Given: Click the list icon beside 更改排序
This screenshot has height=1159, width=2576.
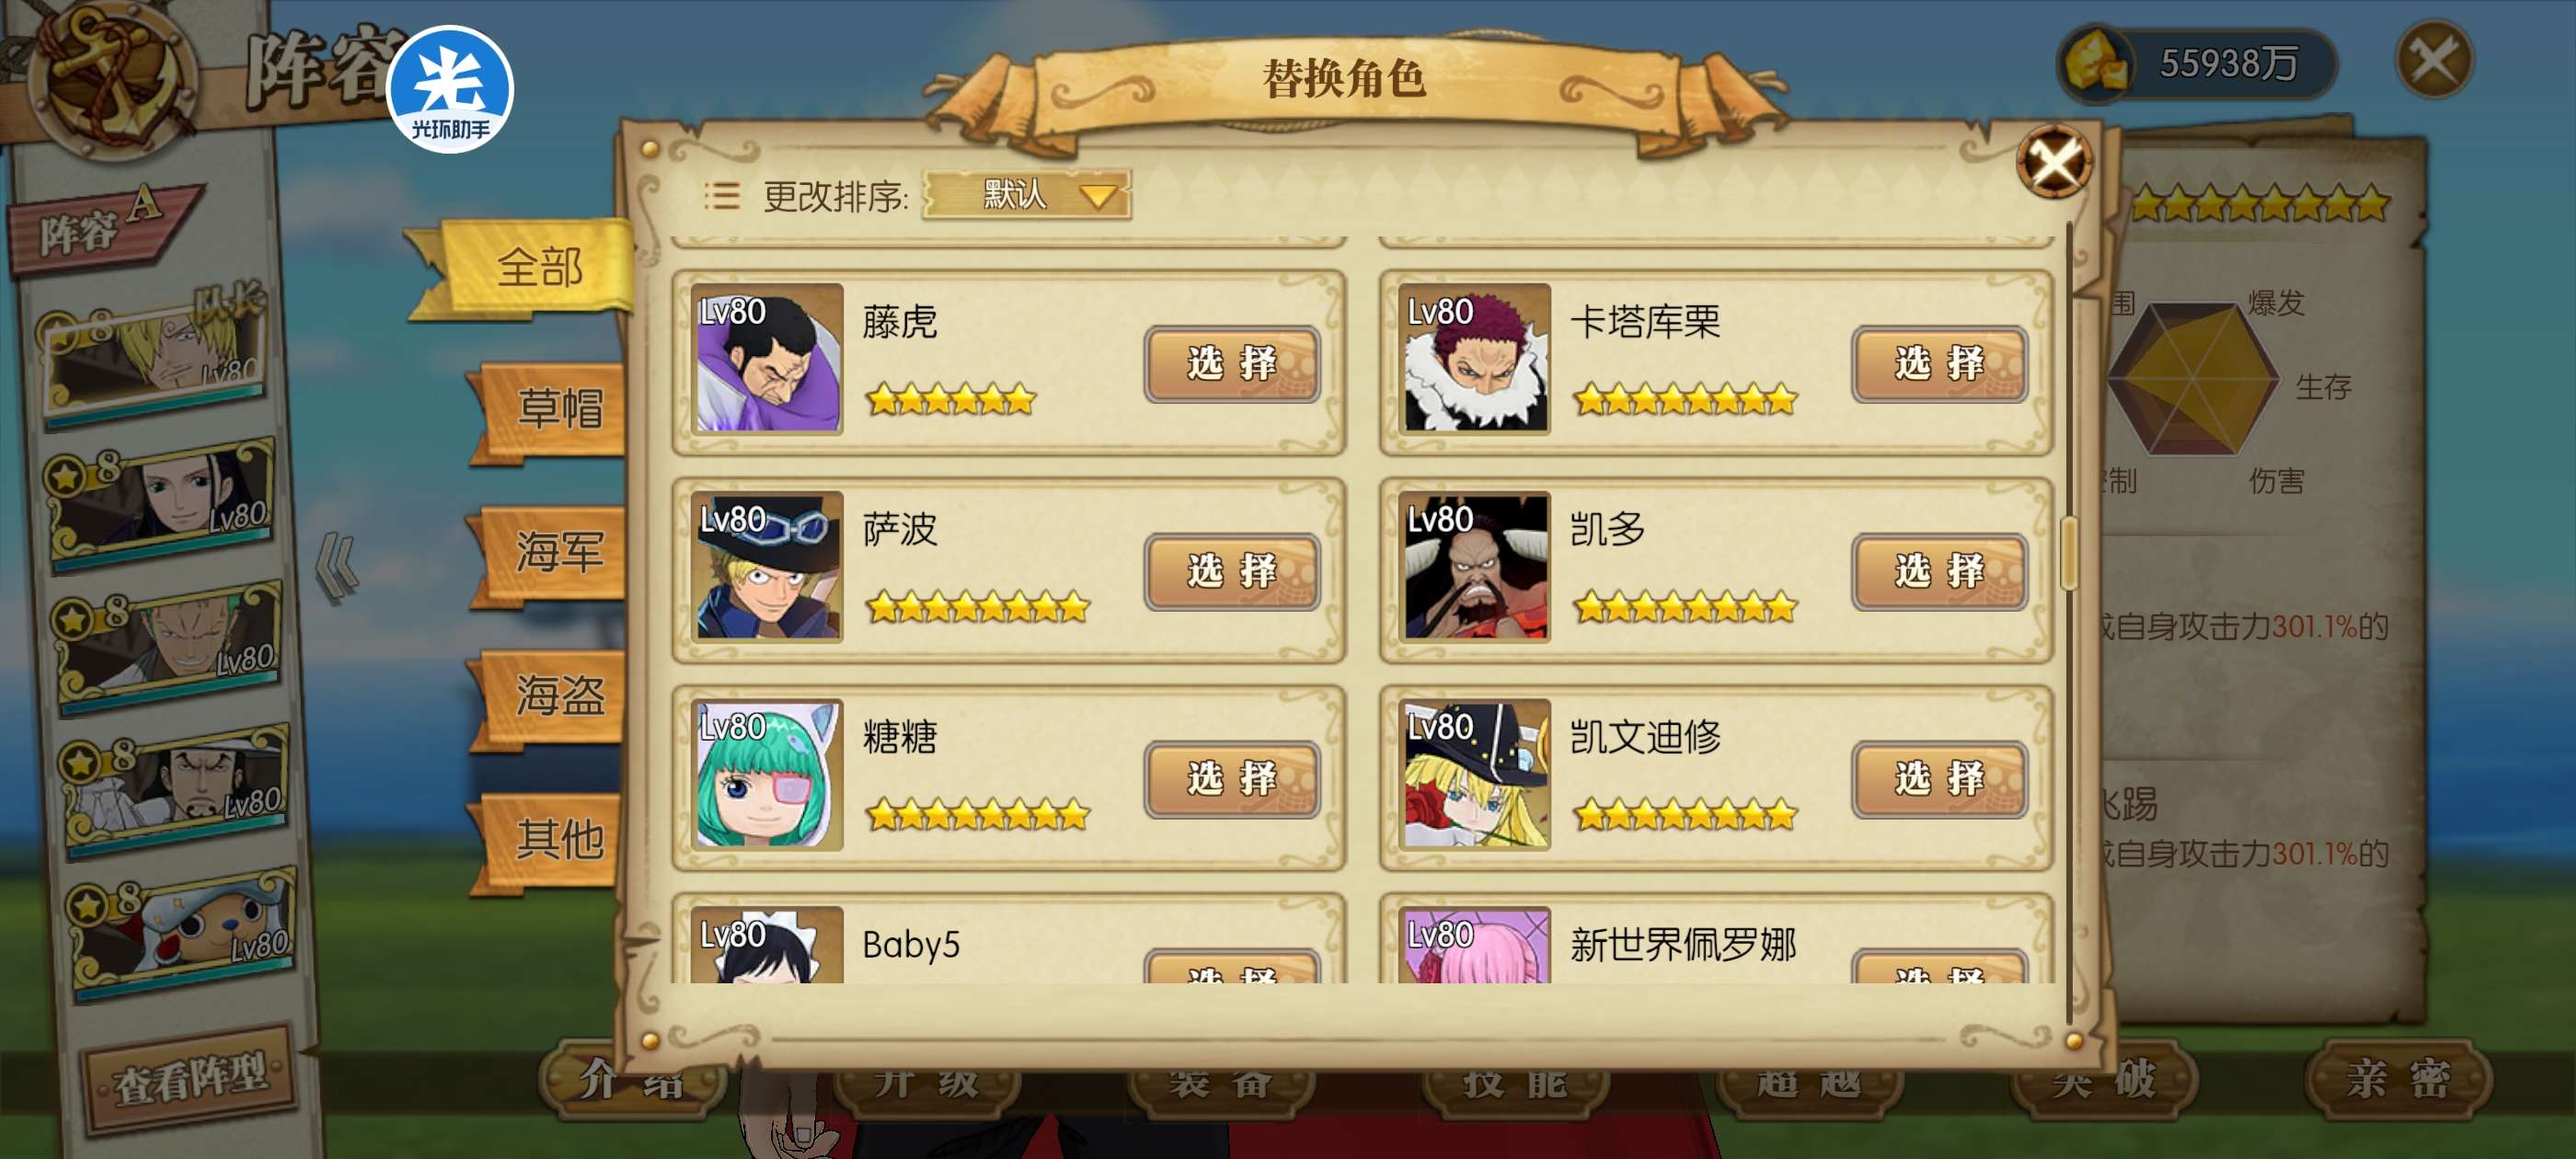Looking at the screenshot, I should 721,195.
